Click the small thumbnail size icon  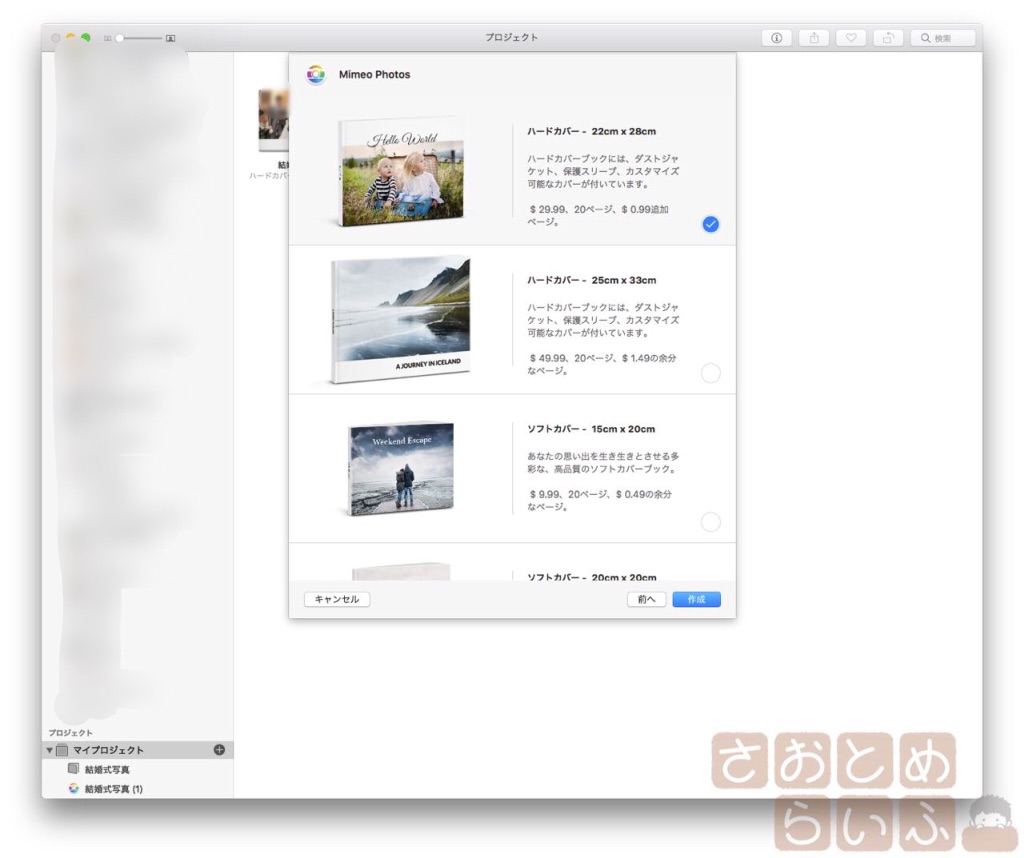(x=107, y=38)
